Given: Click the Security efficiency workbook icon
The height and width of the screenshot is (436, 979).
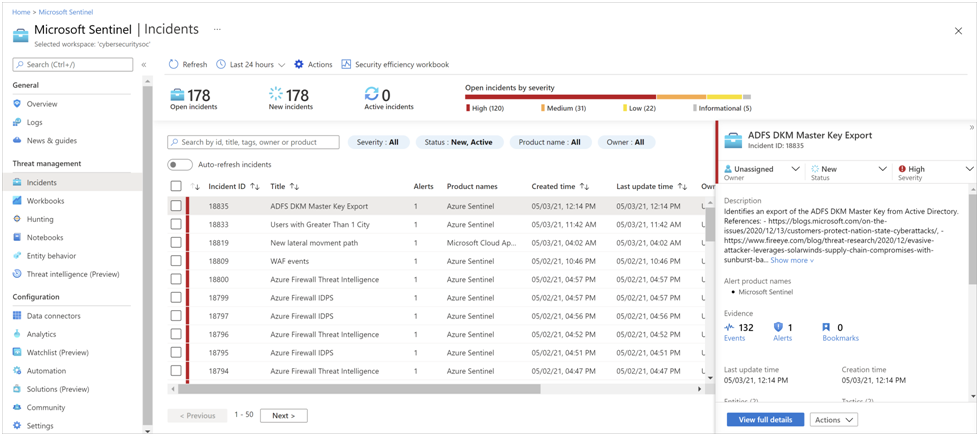Looking at the screenshot, I should coord(346,64).
